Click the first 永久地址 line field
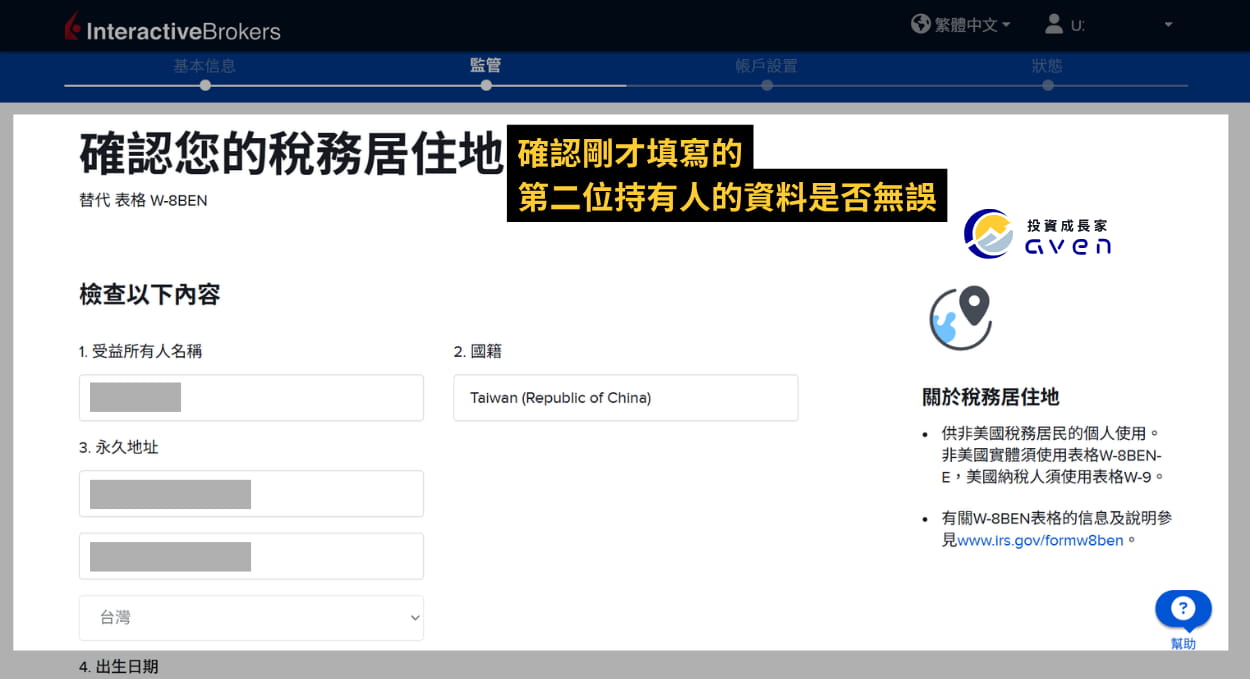The image size is (1250, 679). coord(251,493)
